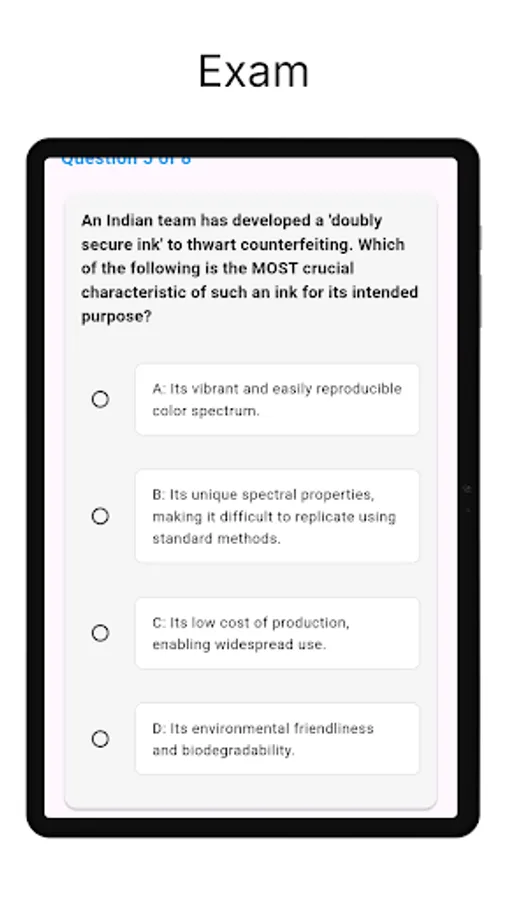Click the 'Exam' heading at the top
This screenshot has height=900, width=506.
click(254, 71)
